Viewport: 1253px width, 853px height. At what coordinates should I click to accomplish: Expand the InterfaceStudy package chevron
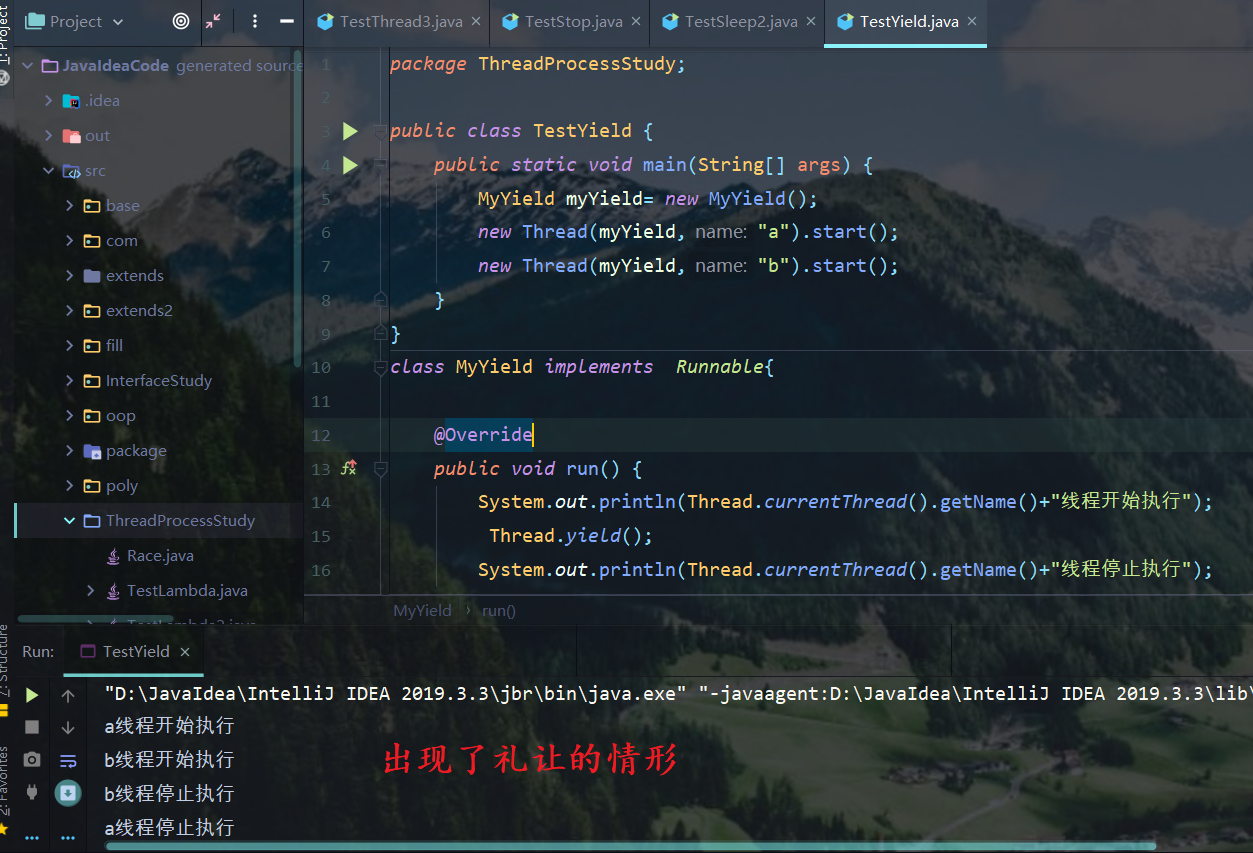[69, 381]
